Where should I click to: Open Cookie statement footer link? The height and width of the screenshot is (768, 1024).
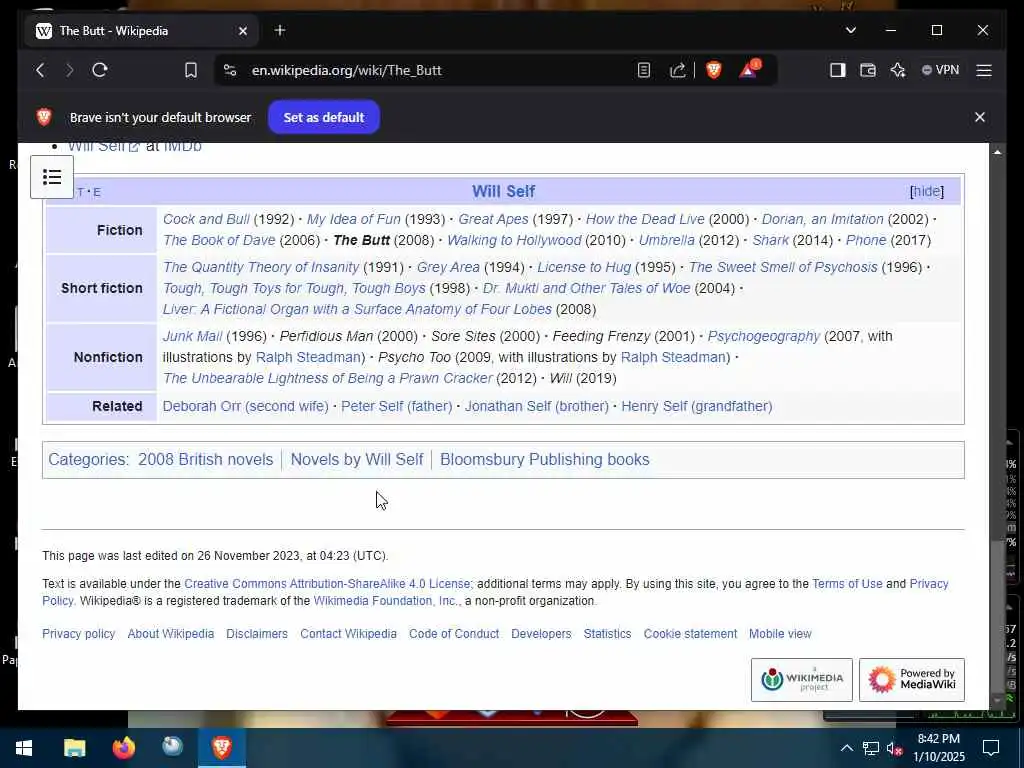(x=690, y=634)
